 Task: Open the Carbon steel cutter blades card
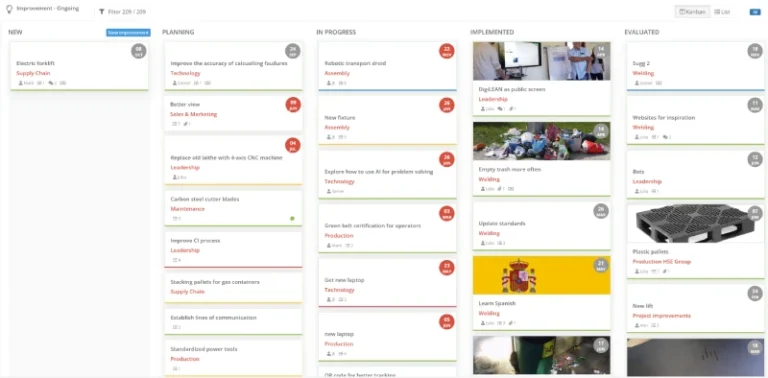click(205, 199)
